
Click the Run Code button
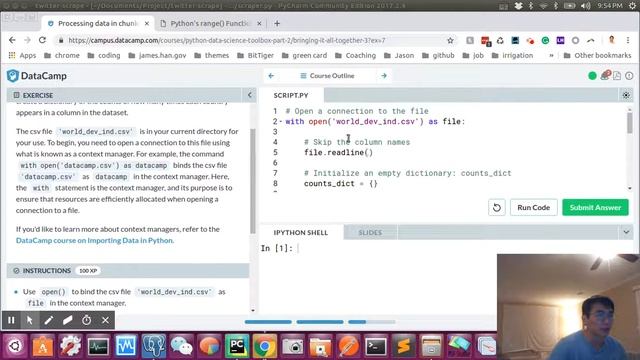533,207
